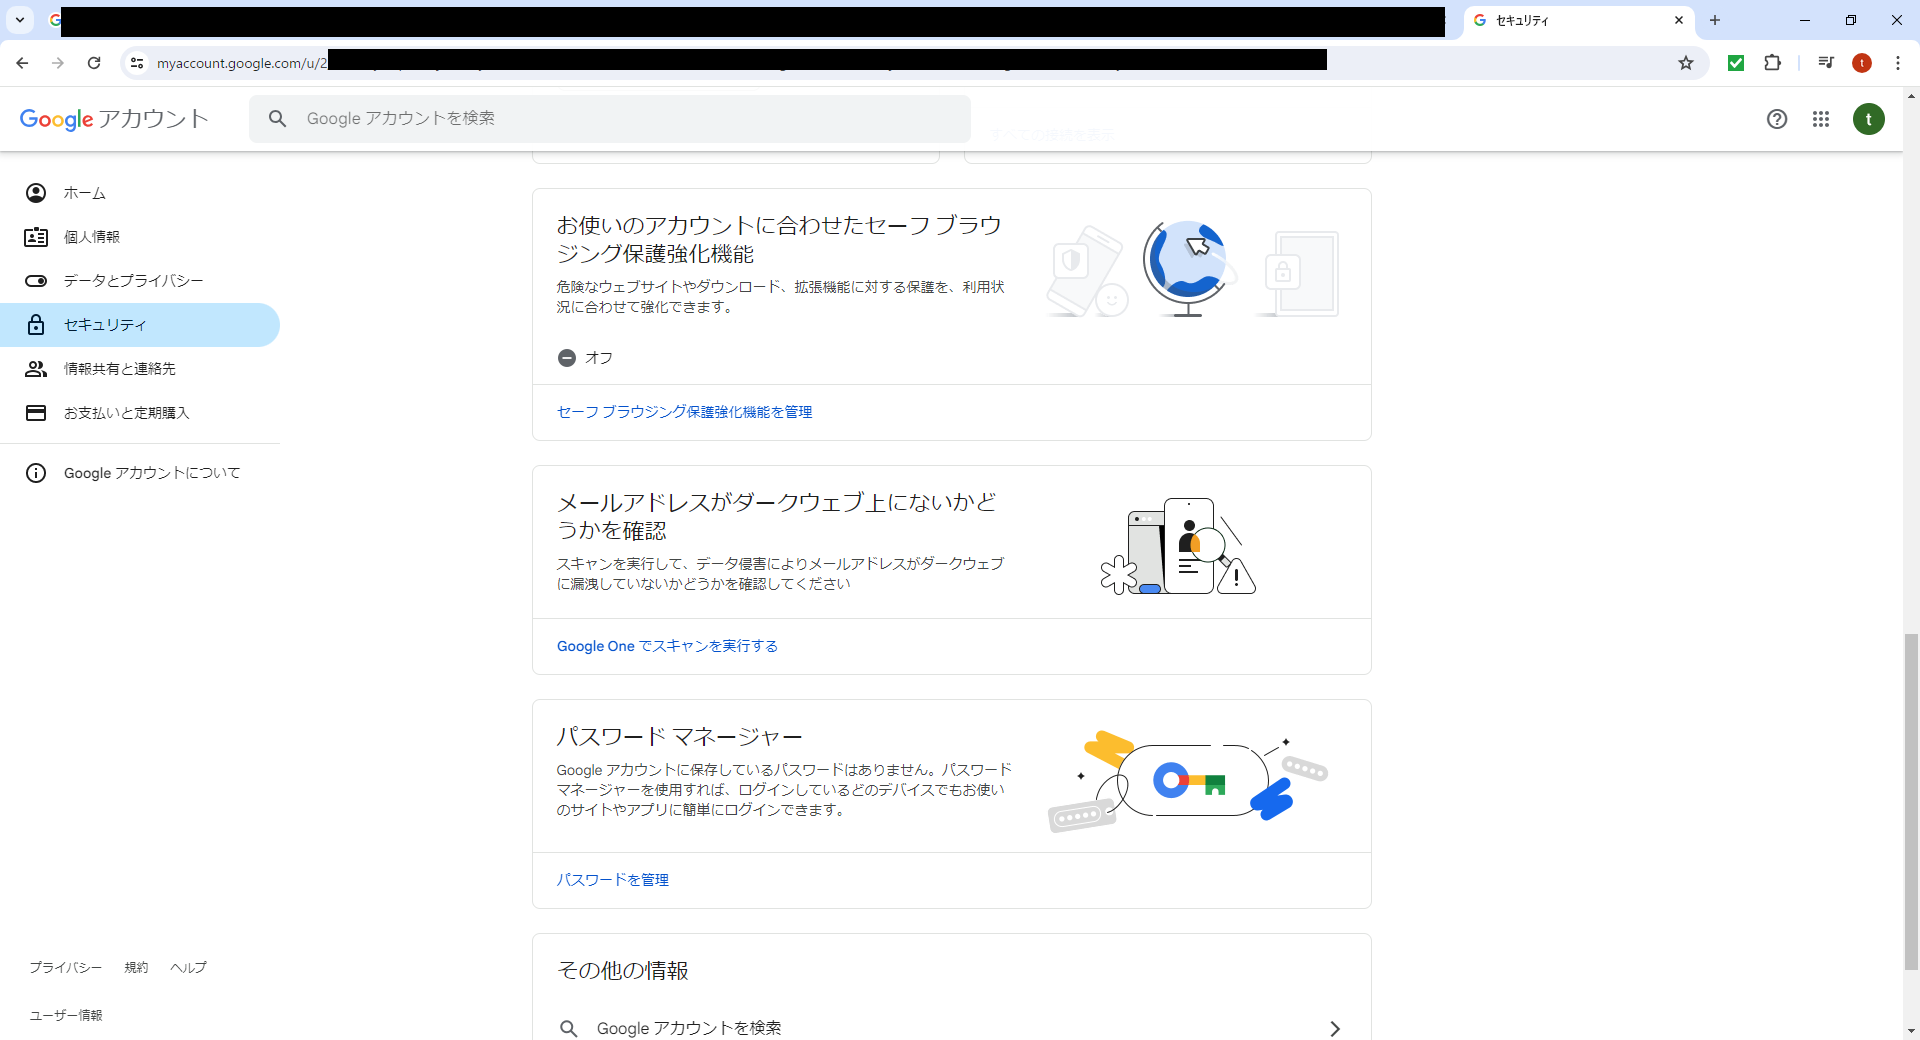Open セーフ ブラウジング保護強化機能を管理 link
1920x1040 pixels.
tap(684, 412)
